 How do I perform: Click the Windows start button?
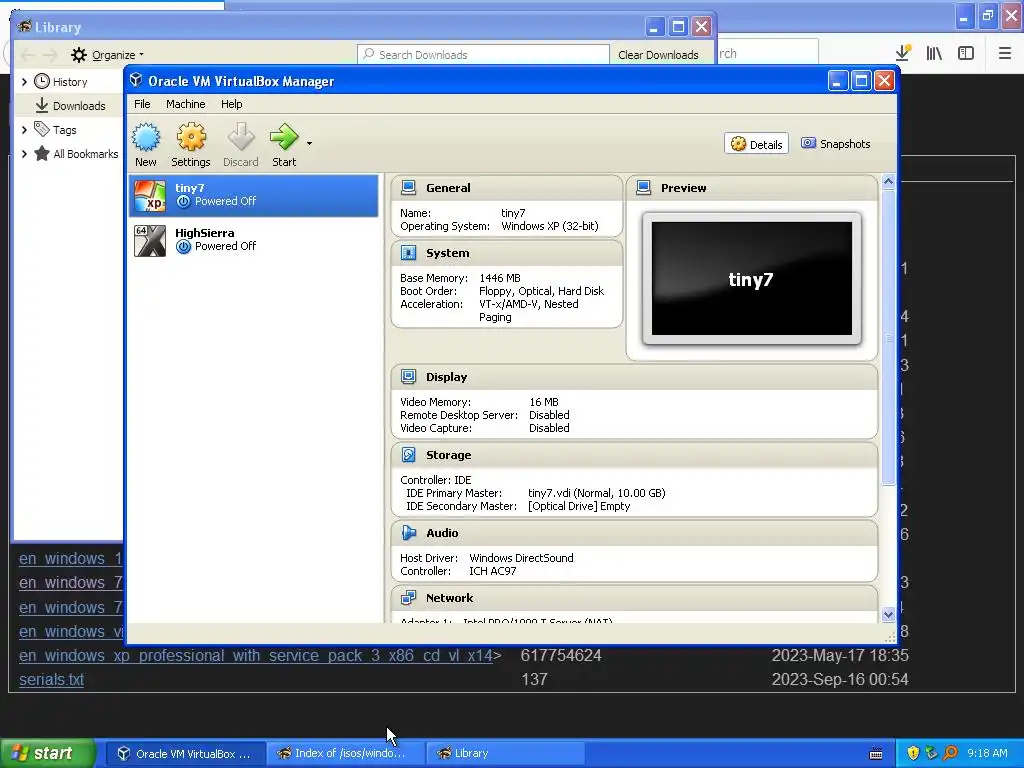pos(47,753)
